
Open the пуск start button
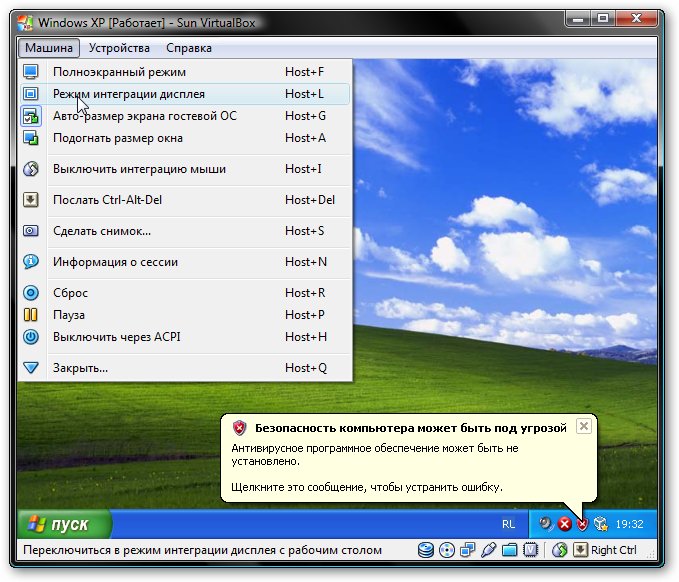[x=64, y=524]
